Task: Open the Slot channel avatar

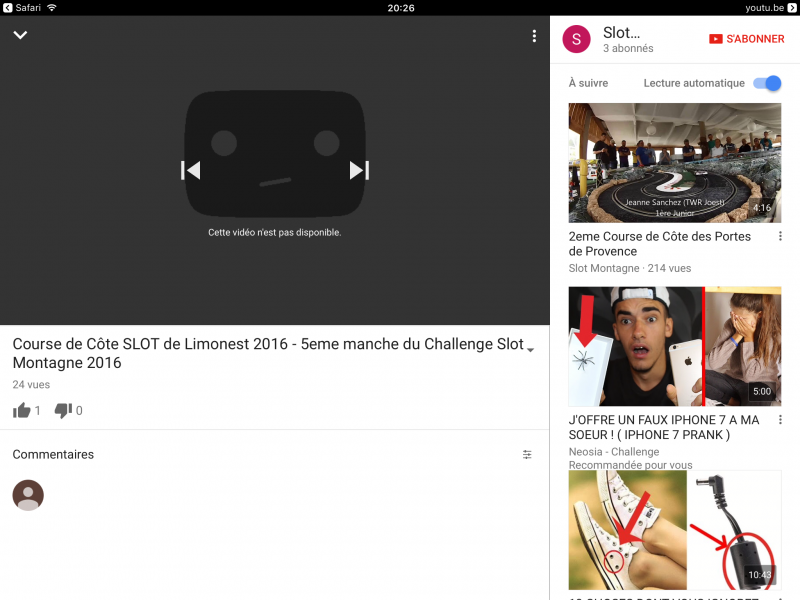Action: click(x=577, y=39)
